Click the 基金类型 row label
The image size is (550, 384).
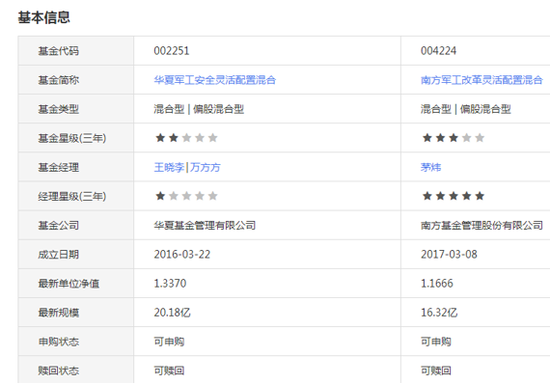coord(58,109)
